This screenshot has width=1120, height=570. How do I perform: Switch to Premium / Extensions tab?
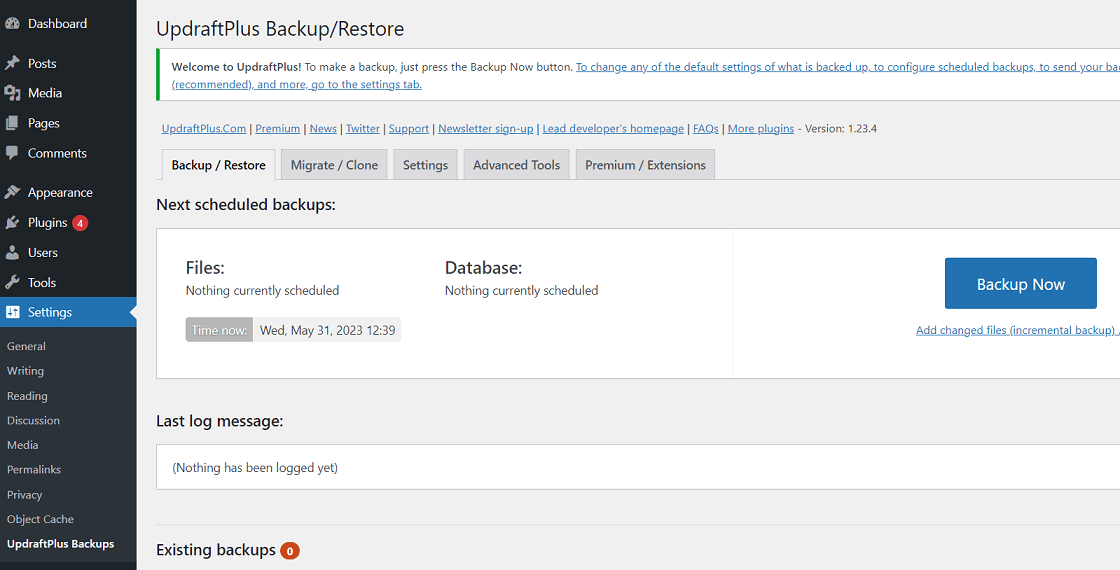tap(645, 165)
